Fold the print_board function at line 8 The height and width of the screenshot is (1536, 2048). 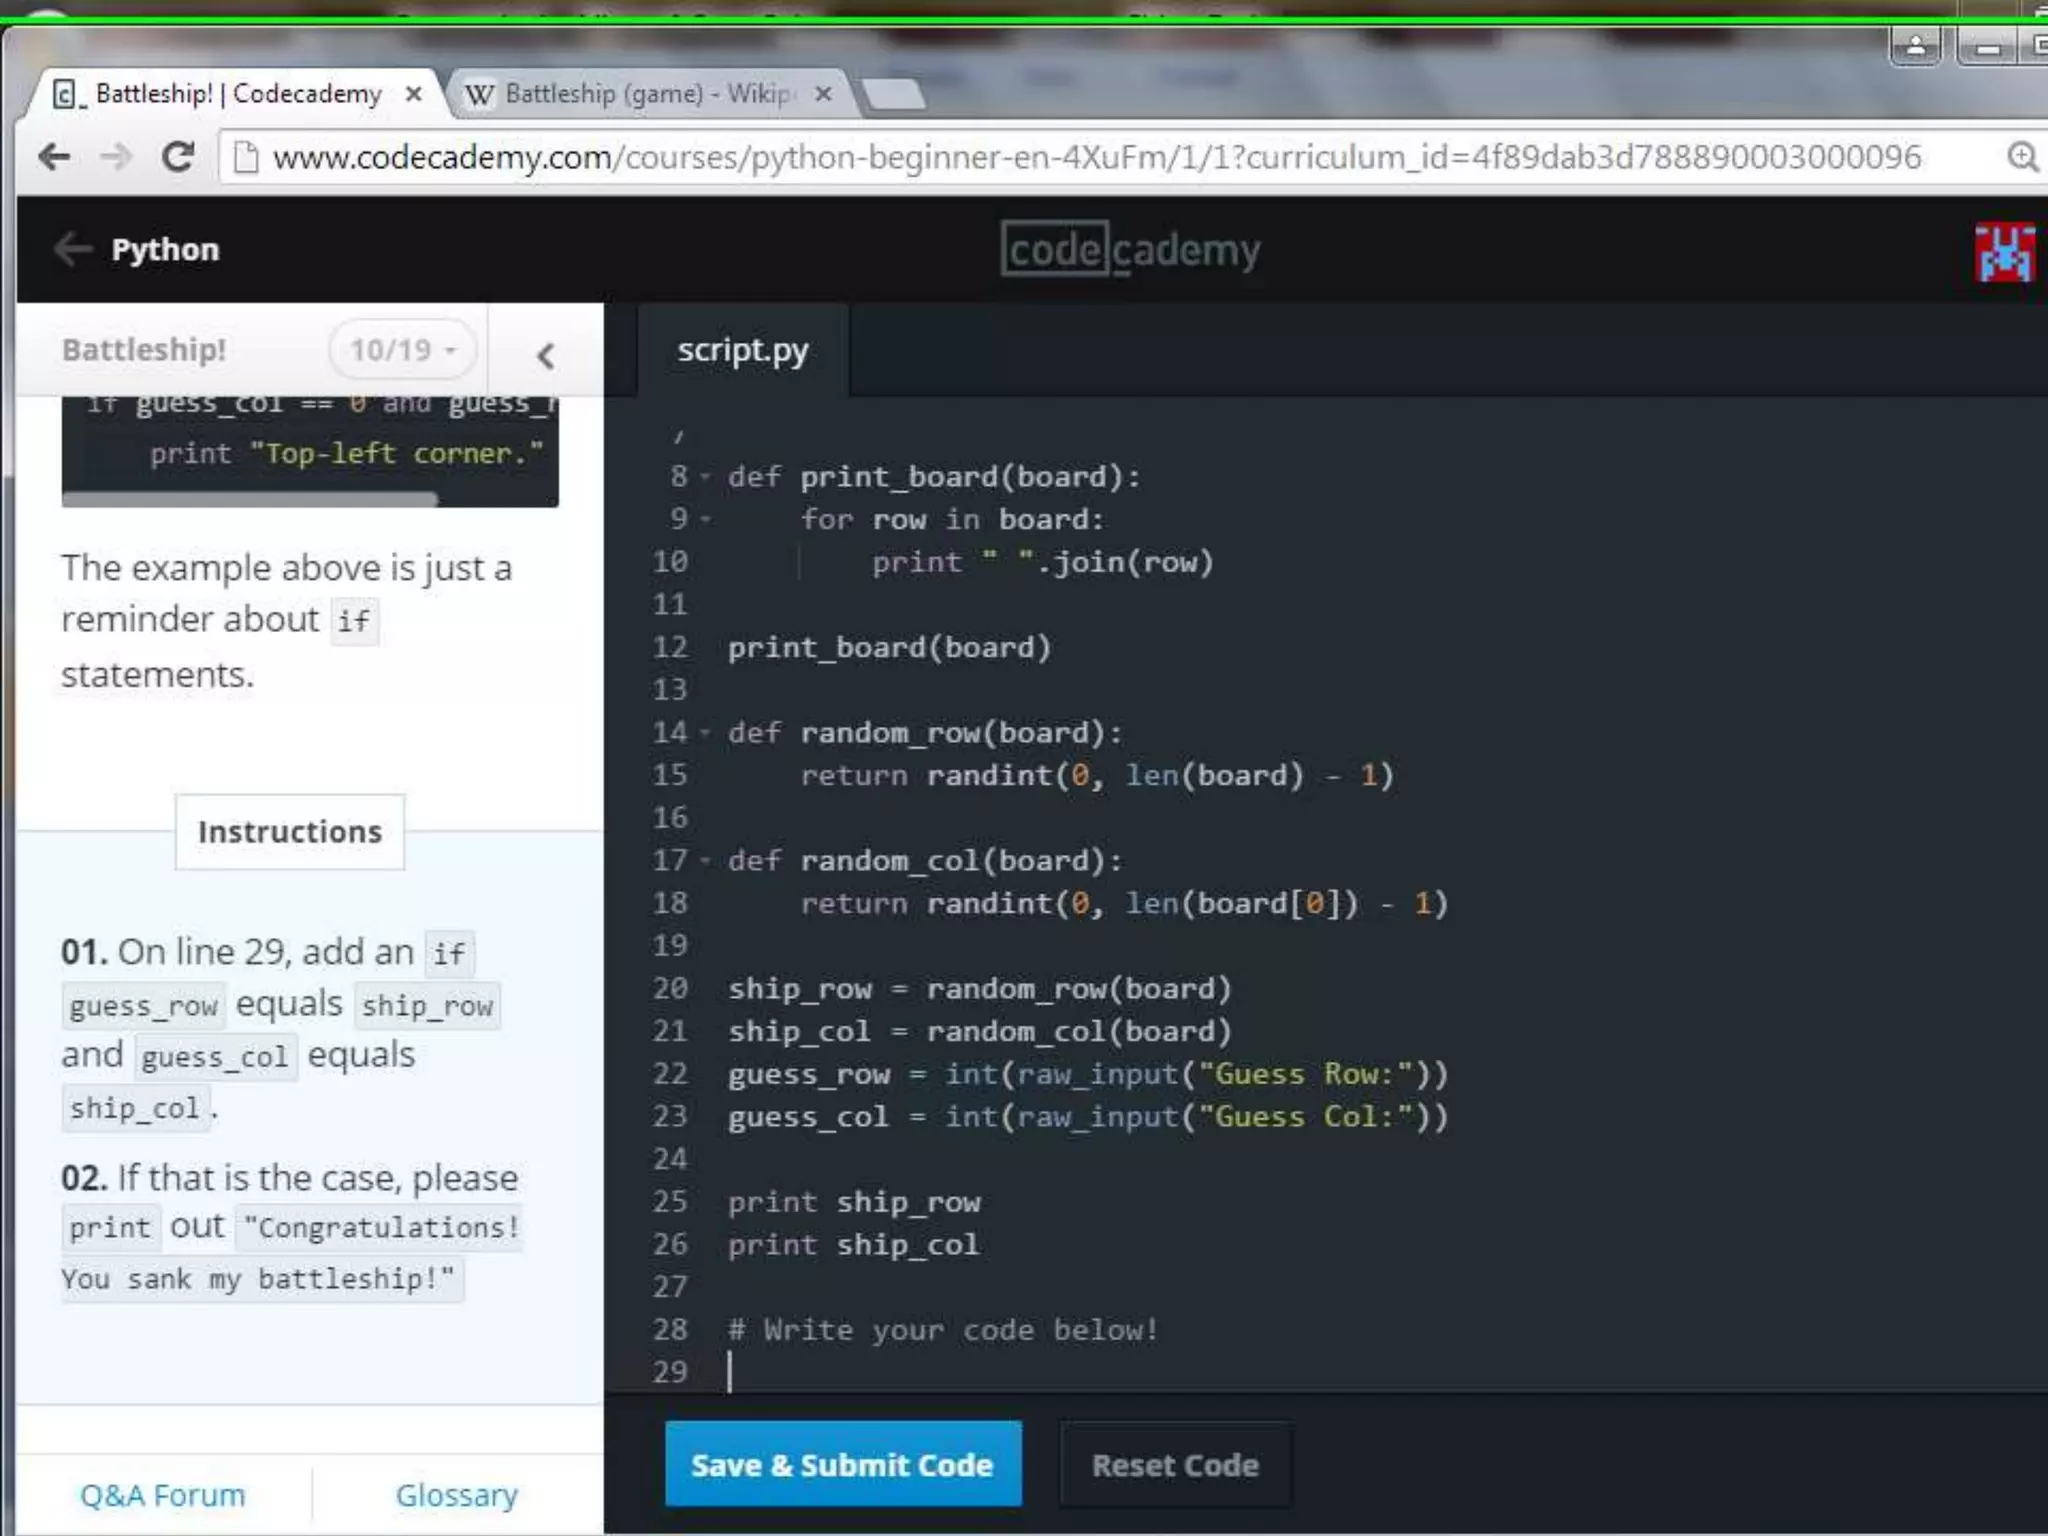pyautogui.click(x=706, y=477)
